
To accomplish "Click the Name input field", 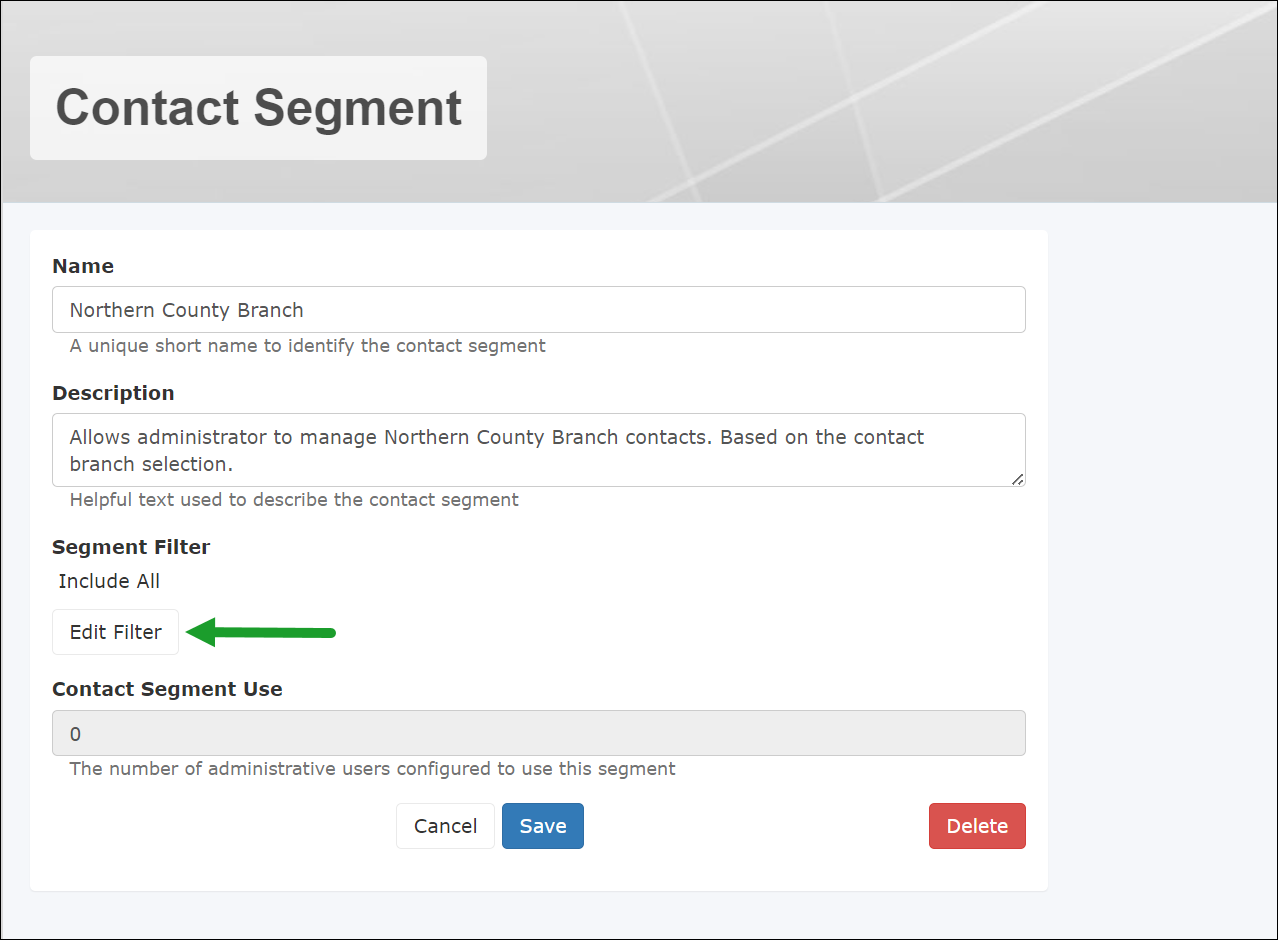I will (x=538, y=309).
